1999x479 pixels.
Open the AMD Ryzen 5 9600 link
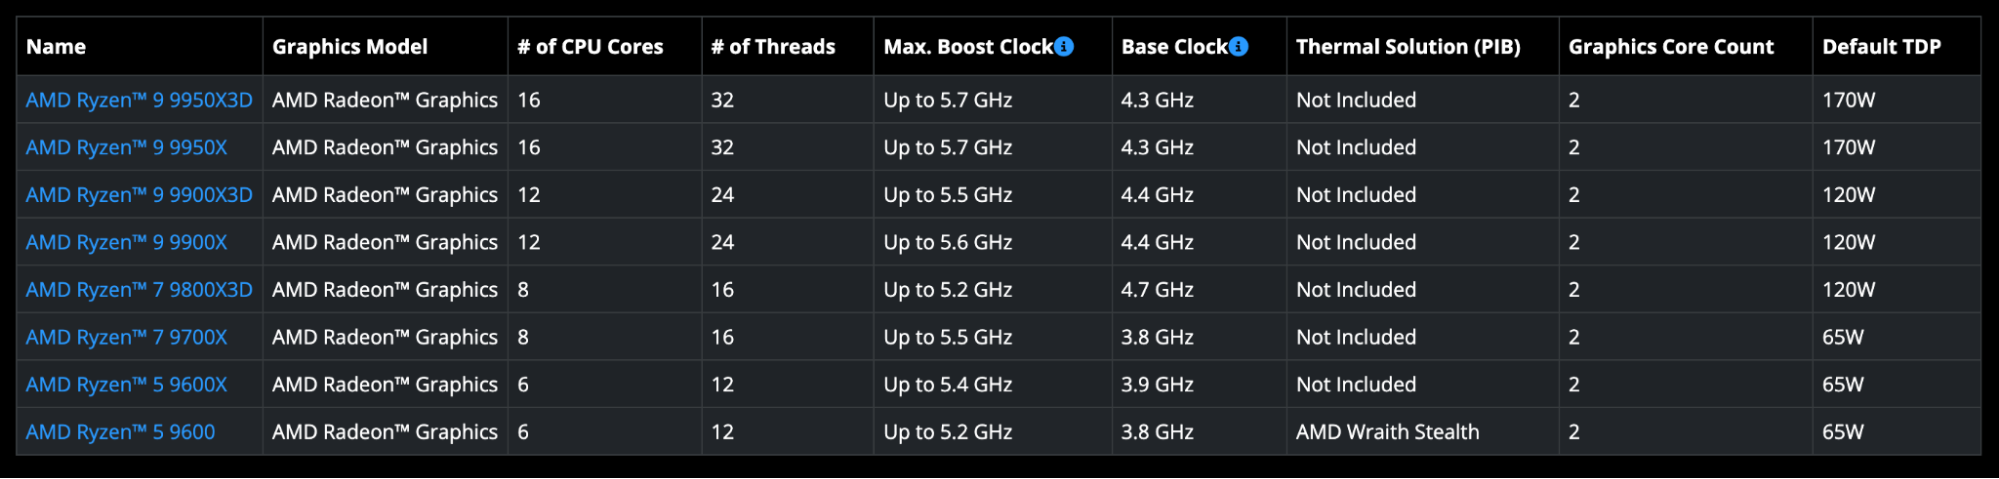(x=120, y=432)
